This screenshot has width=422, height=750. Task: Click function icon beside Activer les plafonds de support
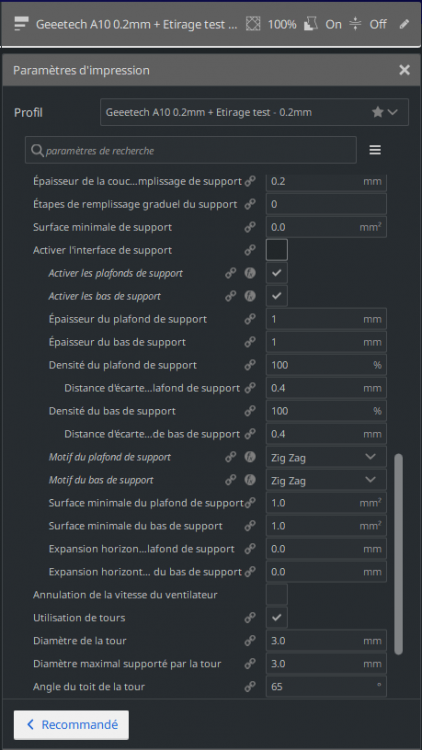pyautogui.click(x=250, y=273)
